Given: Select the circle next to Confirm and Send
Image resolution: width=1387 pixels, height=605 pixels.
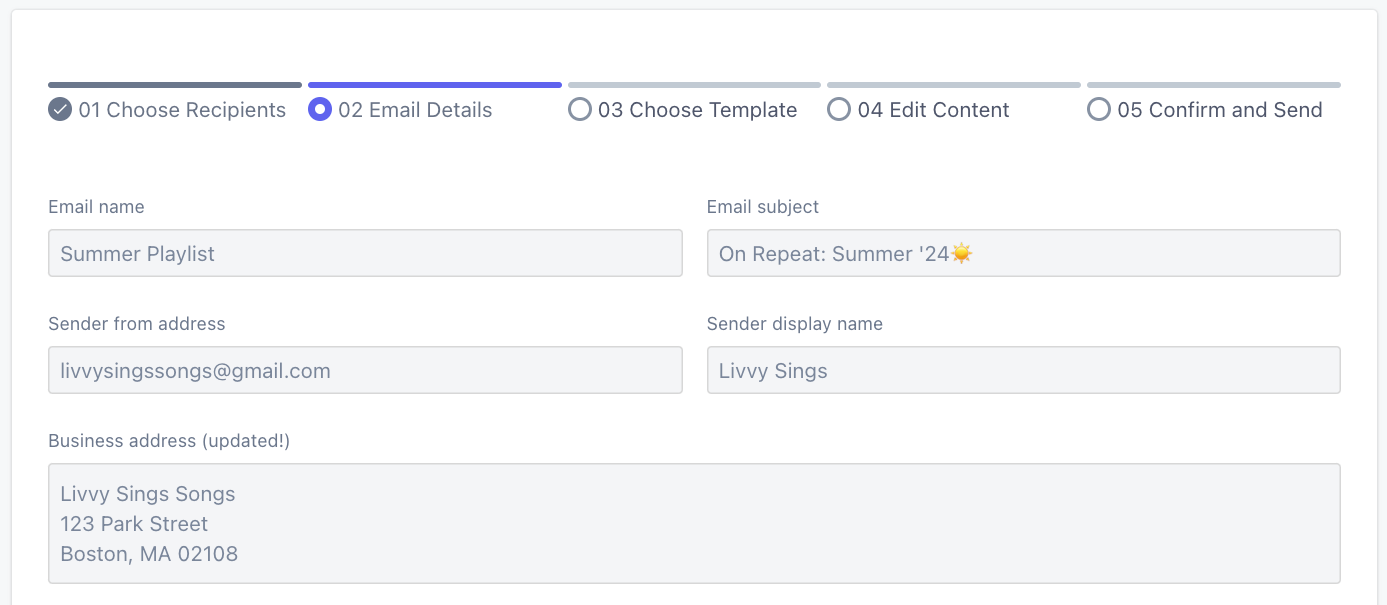Looking at the screenshot, I should pyautogui.click(x=1099, y=110).
